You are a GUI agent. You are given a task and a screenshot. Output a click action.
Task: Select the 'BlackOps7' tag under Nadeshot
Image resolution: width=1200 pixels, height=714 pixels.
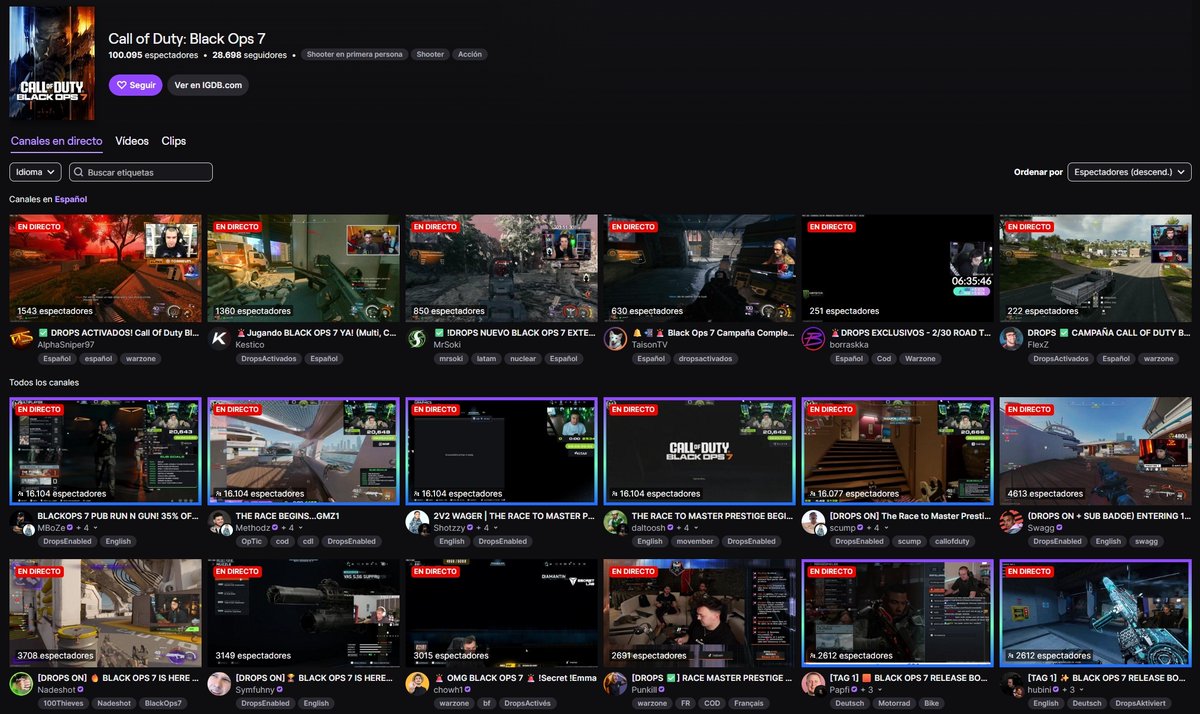162,703
